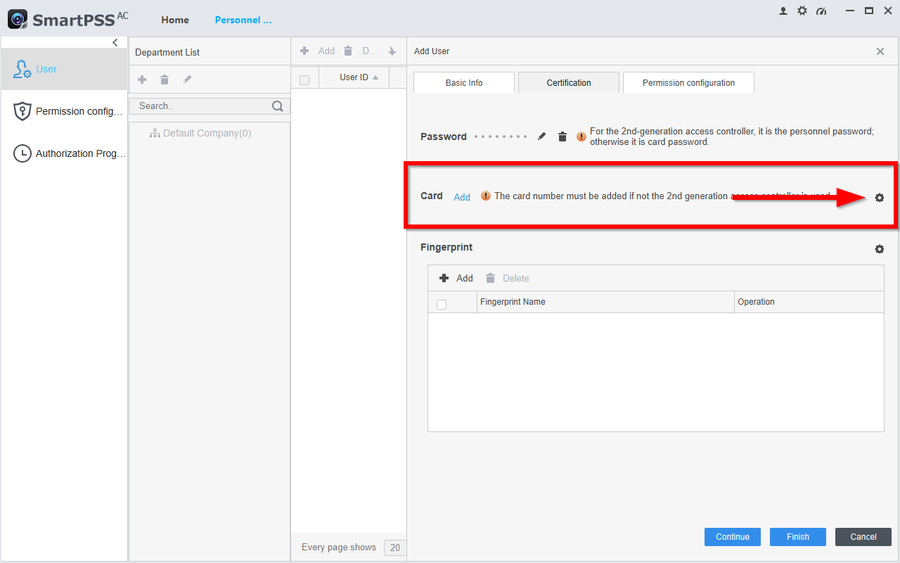
Task: Switch to the Basic Info tab
Action: (464, 83)
